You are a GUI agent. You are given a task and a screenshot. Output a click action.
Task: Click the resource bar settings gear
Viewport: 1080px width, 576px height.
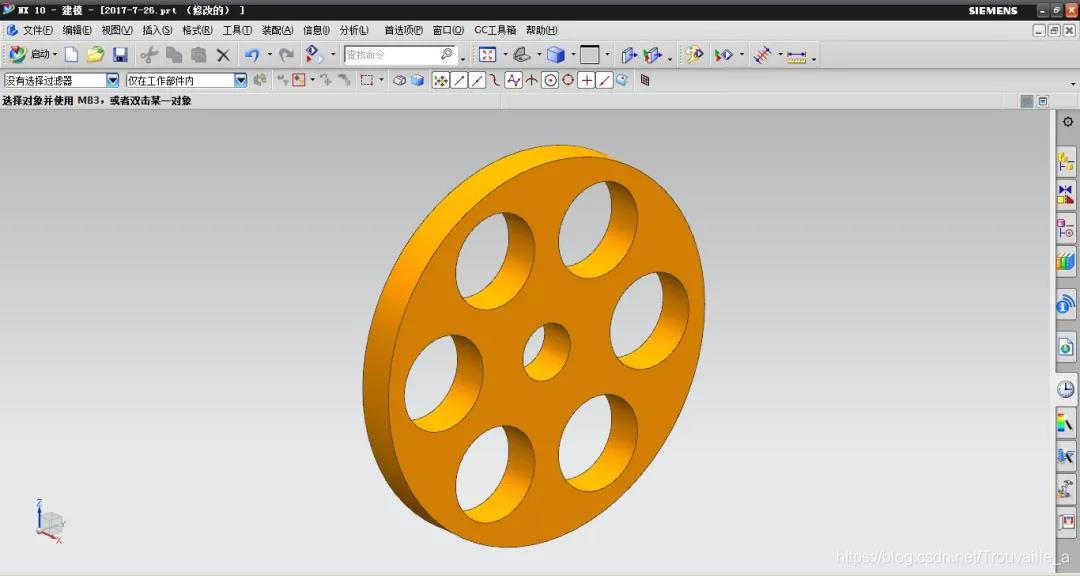click(x=1068, y=122)
